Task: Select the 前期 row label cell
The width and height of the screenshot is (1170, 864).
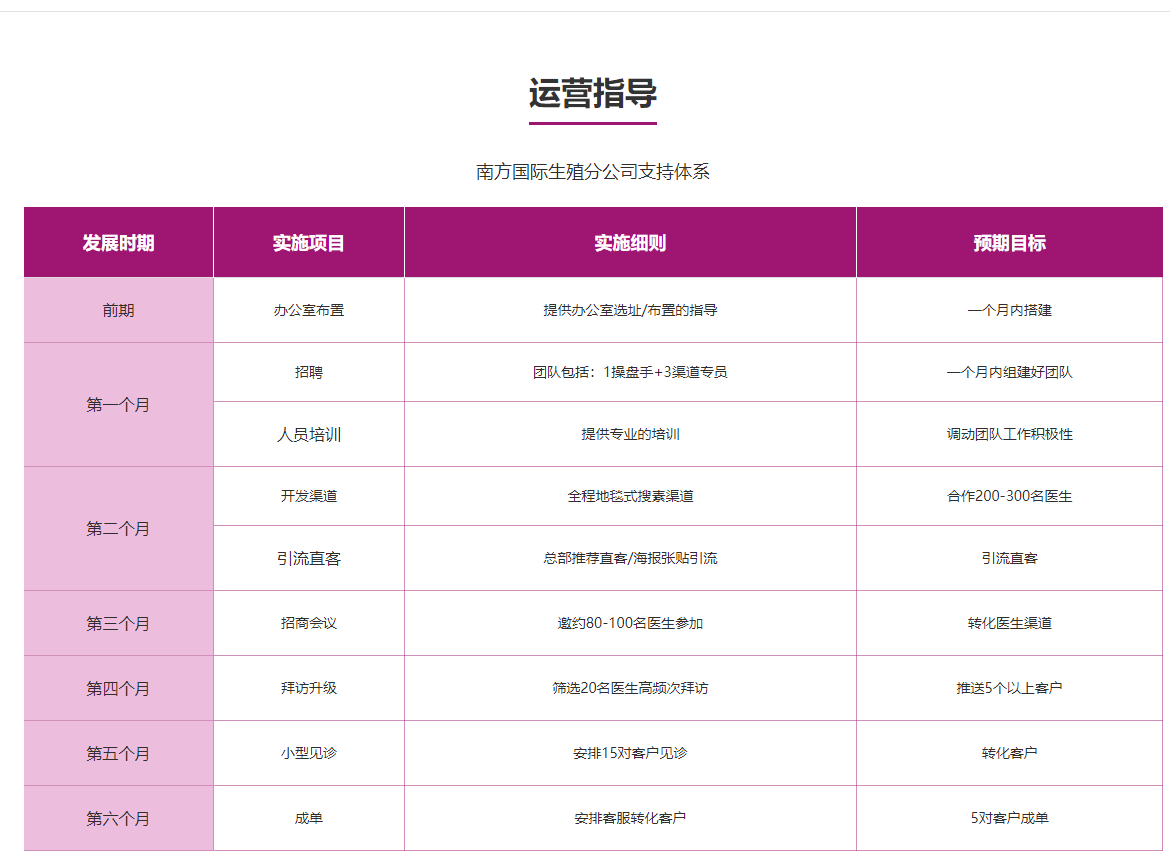Action: pos(117,310)
